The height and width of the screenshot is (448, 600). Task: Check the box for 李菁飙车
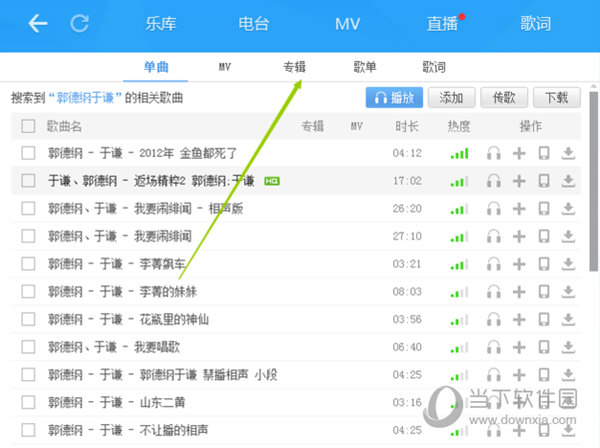click(x=28, y=264)
